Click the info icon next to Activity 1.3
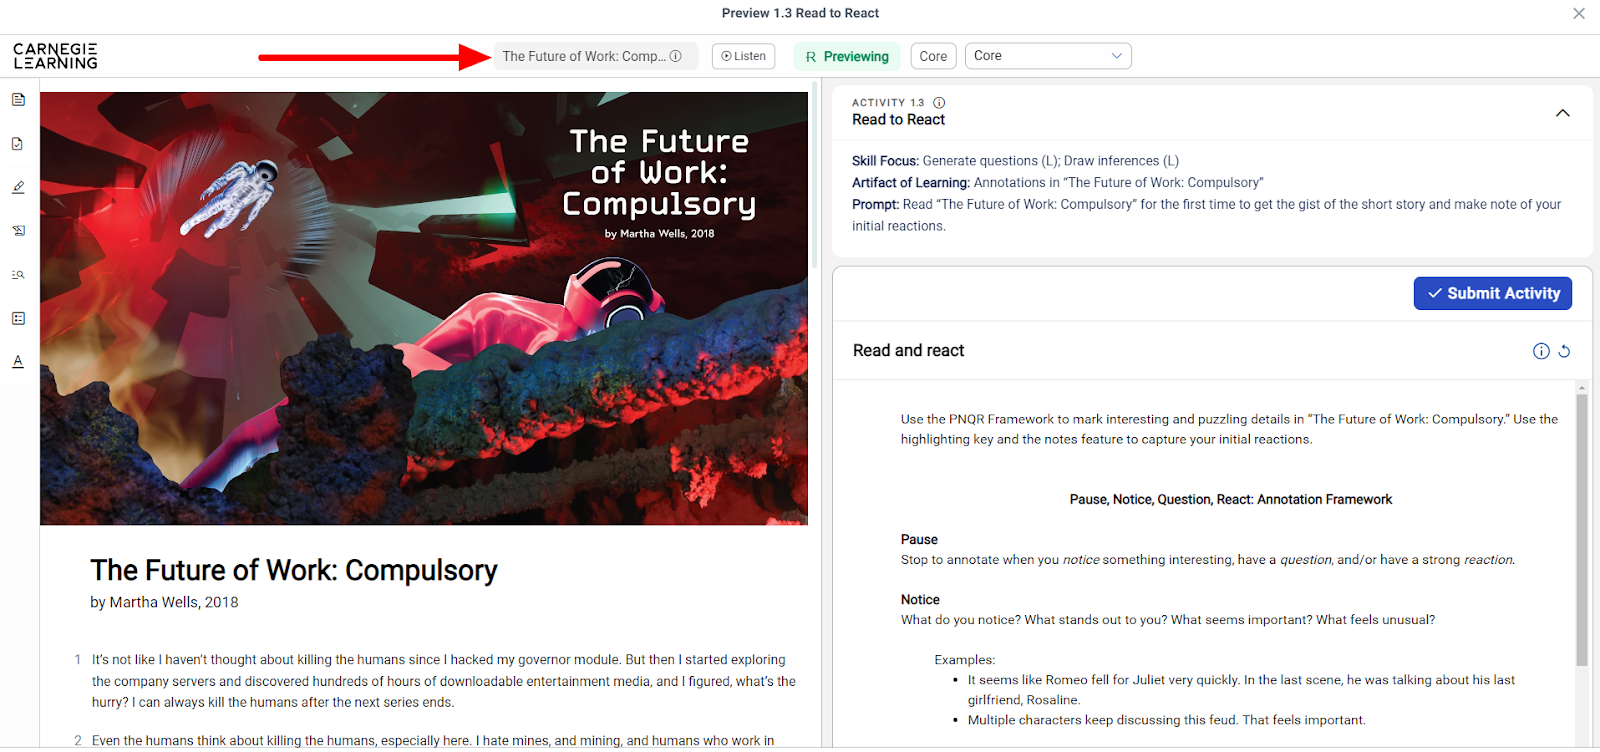This screenshot has height=752, width=1600. 939,102
